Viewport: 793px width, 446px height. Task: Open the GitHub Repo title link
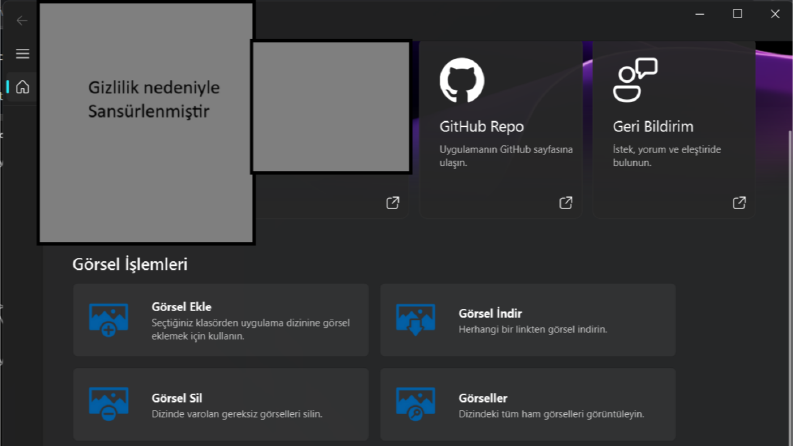481,126
